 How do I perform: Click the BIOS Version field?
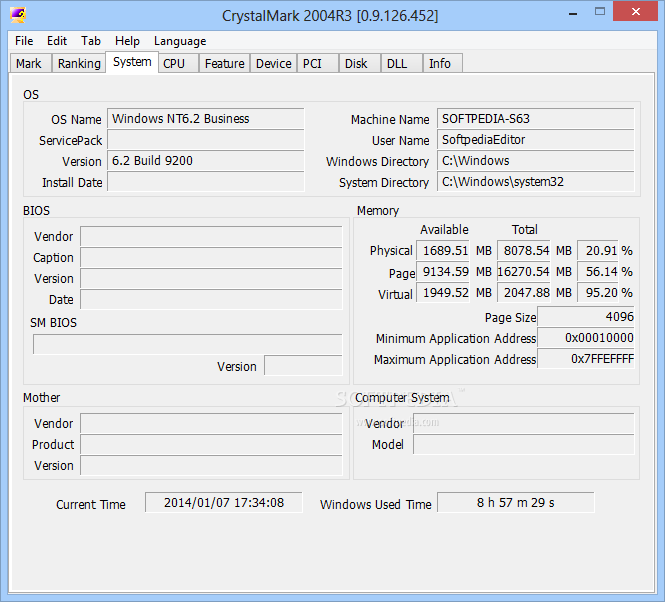(211, 278)
